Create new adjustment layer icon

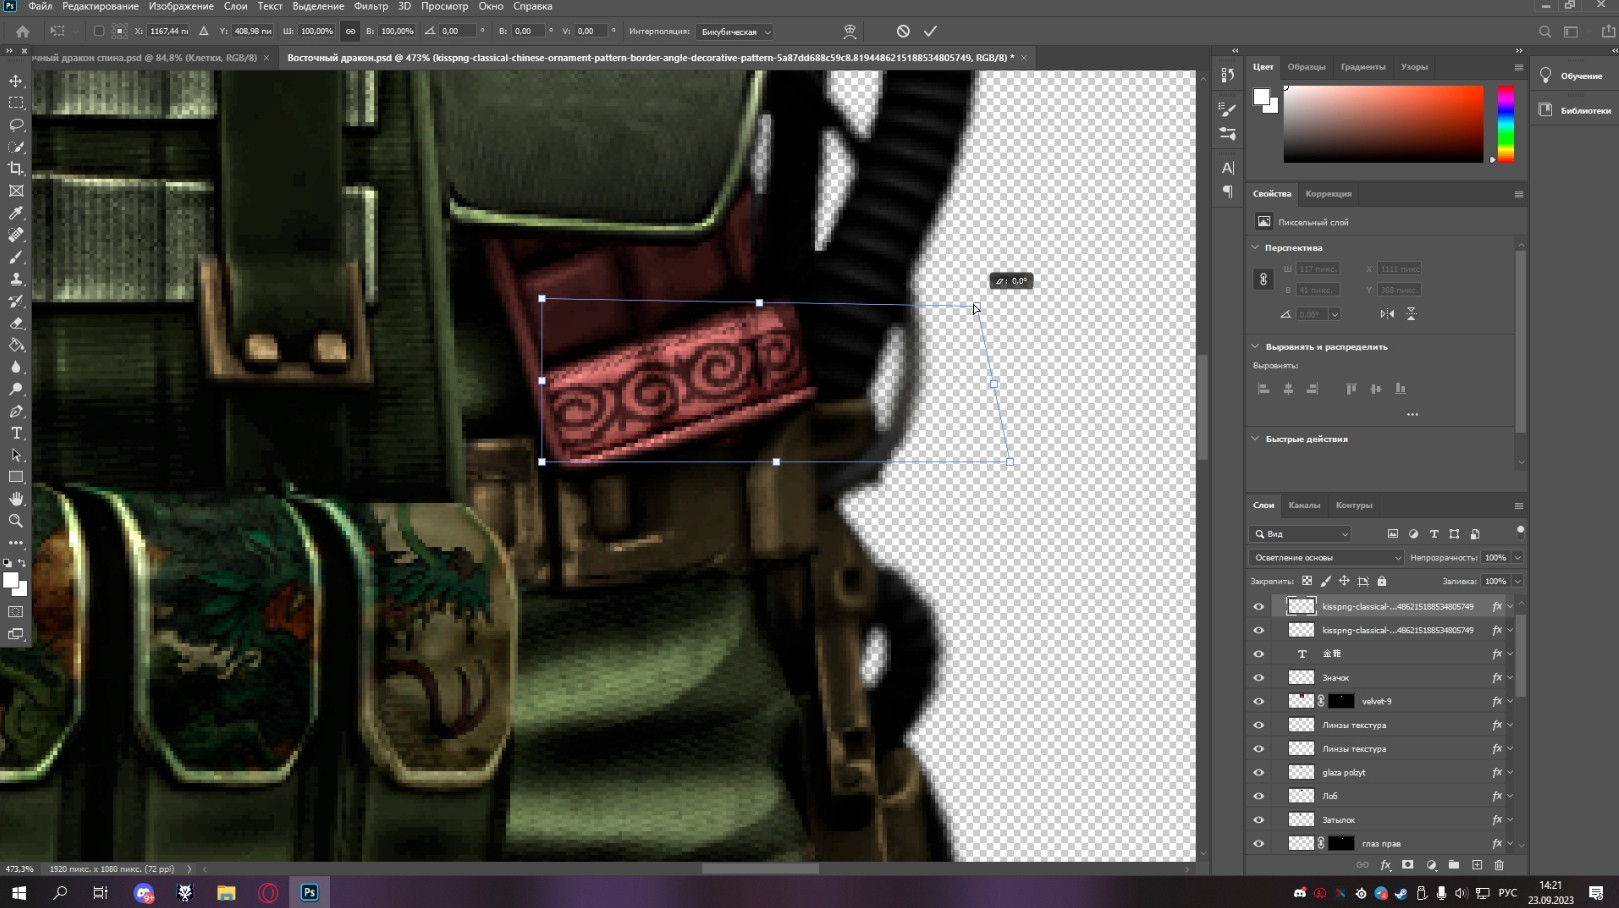(x=1431, y=865)
